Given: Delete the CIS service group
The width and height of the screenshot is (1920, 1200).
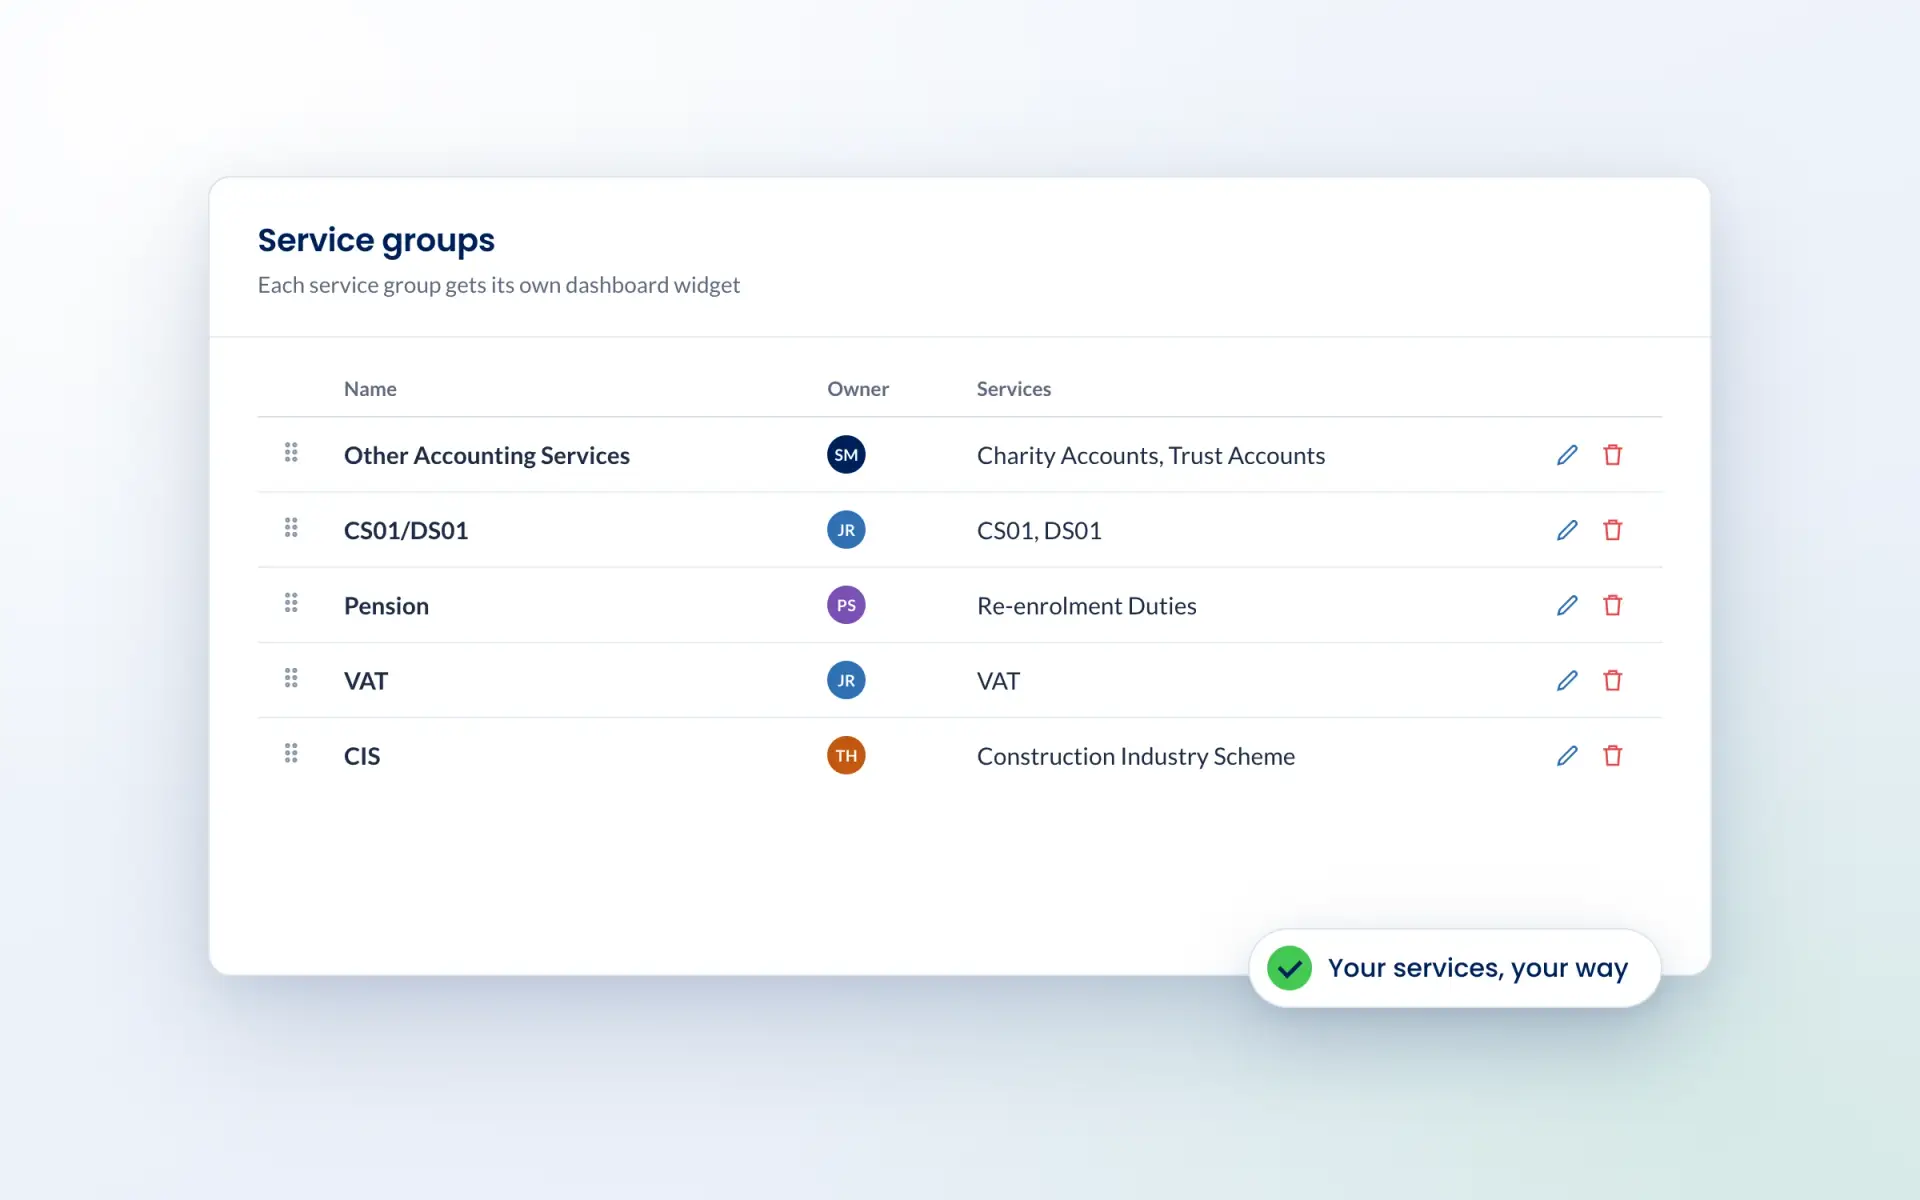Looking at the screenshot, I should pos(1612,756).
